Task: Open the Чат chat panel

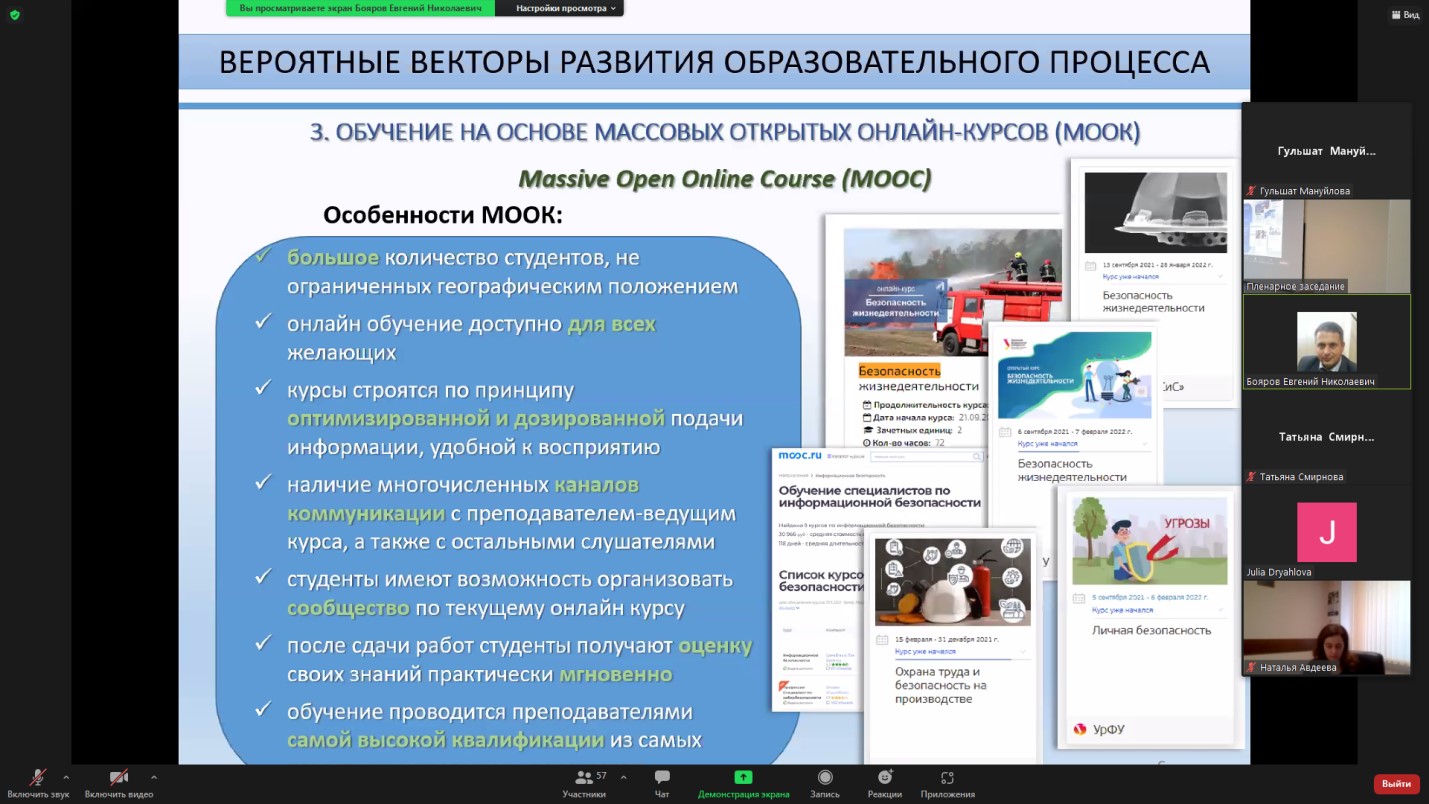Action: coord(661,778)
